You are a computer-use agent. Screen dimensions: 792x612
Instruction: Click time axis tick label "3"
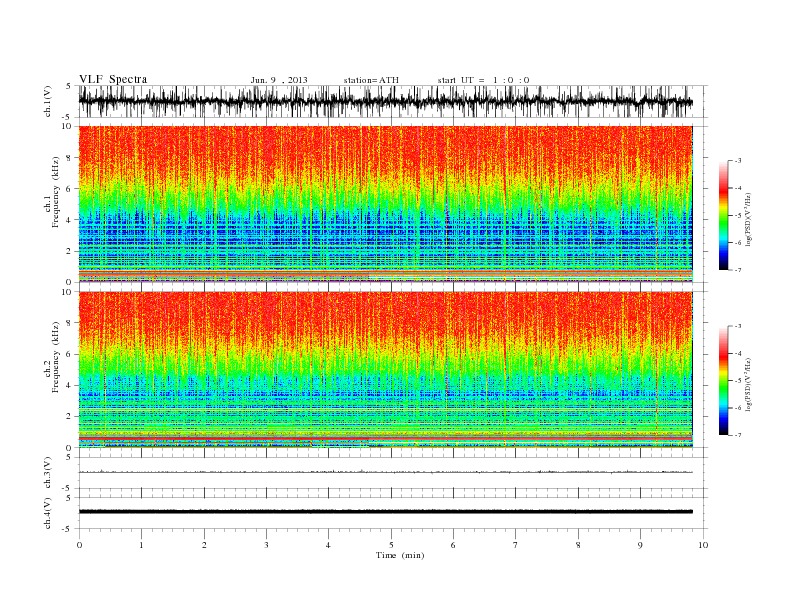[266, 545]
